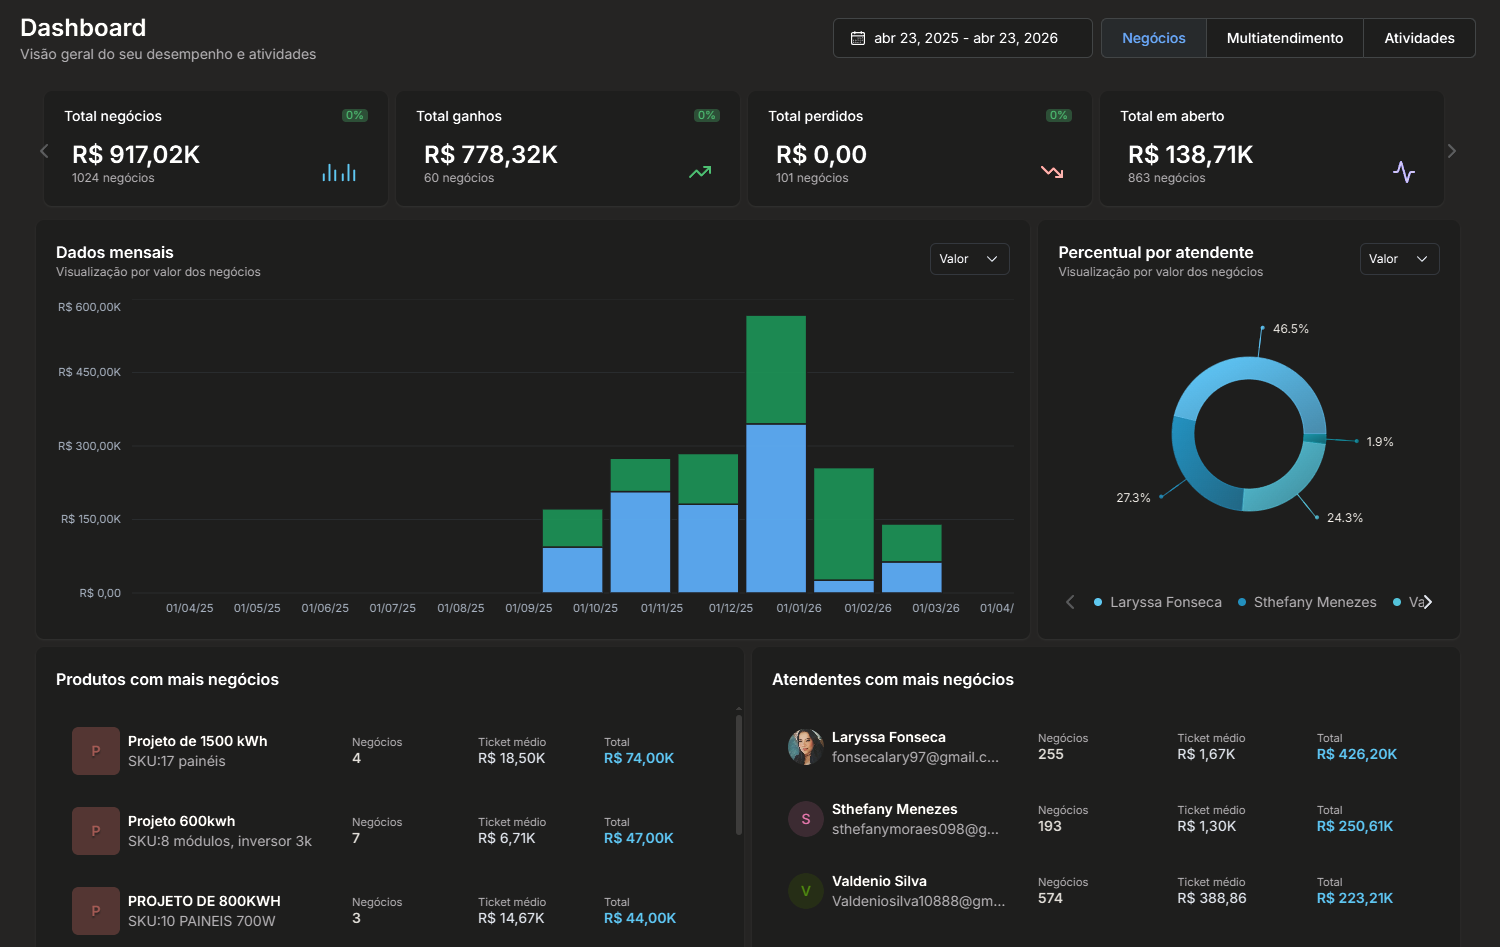1500x947 pixels.
Task: Click the blue bar segment for 01/12/25
Action: [708, 548]
